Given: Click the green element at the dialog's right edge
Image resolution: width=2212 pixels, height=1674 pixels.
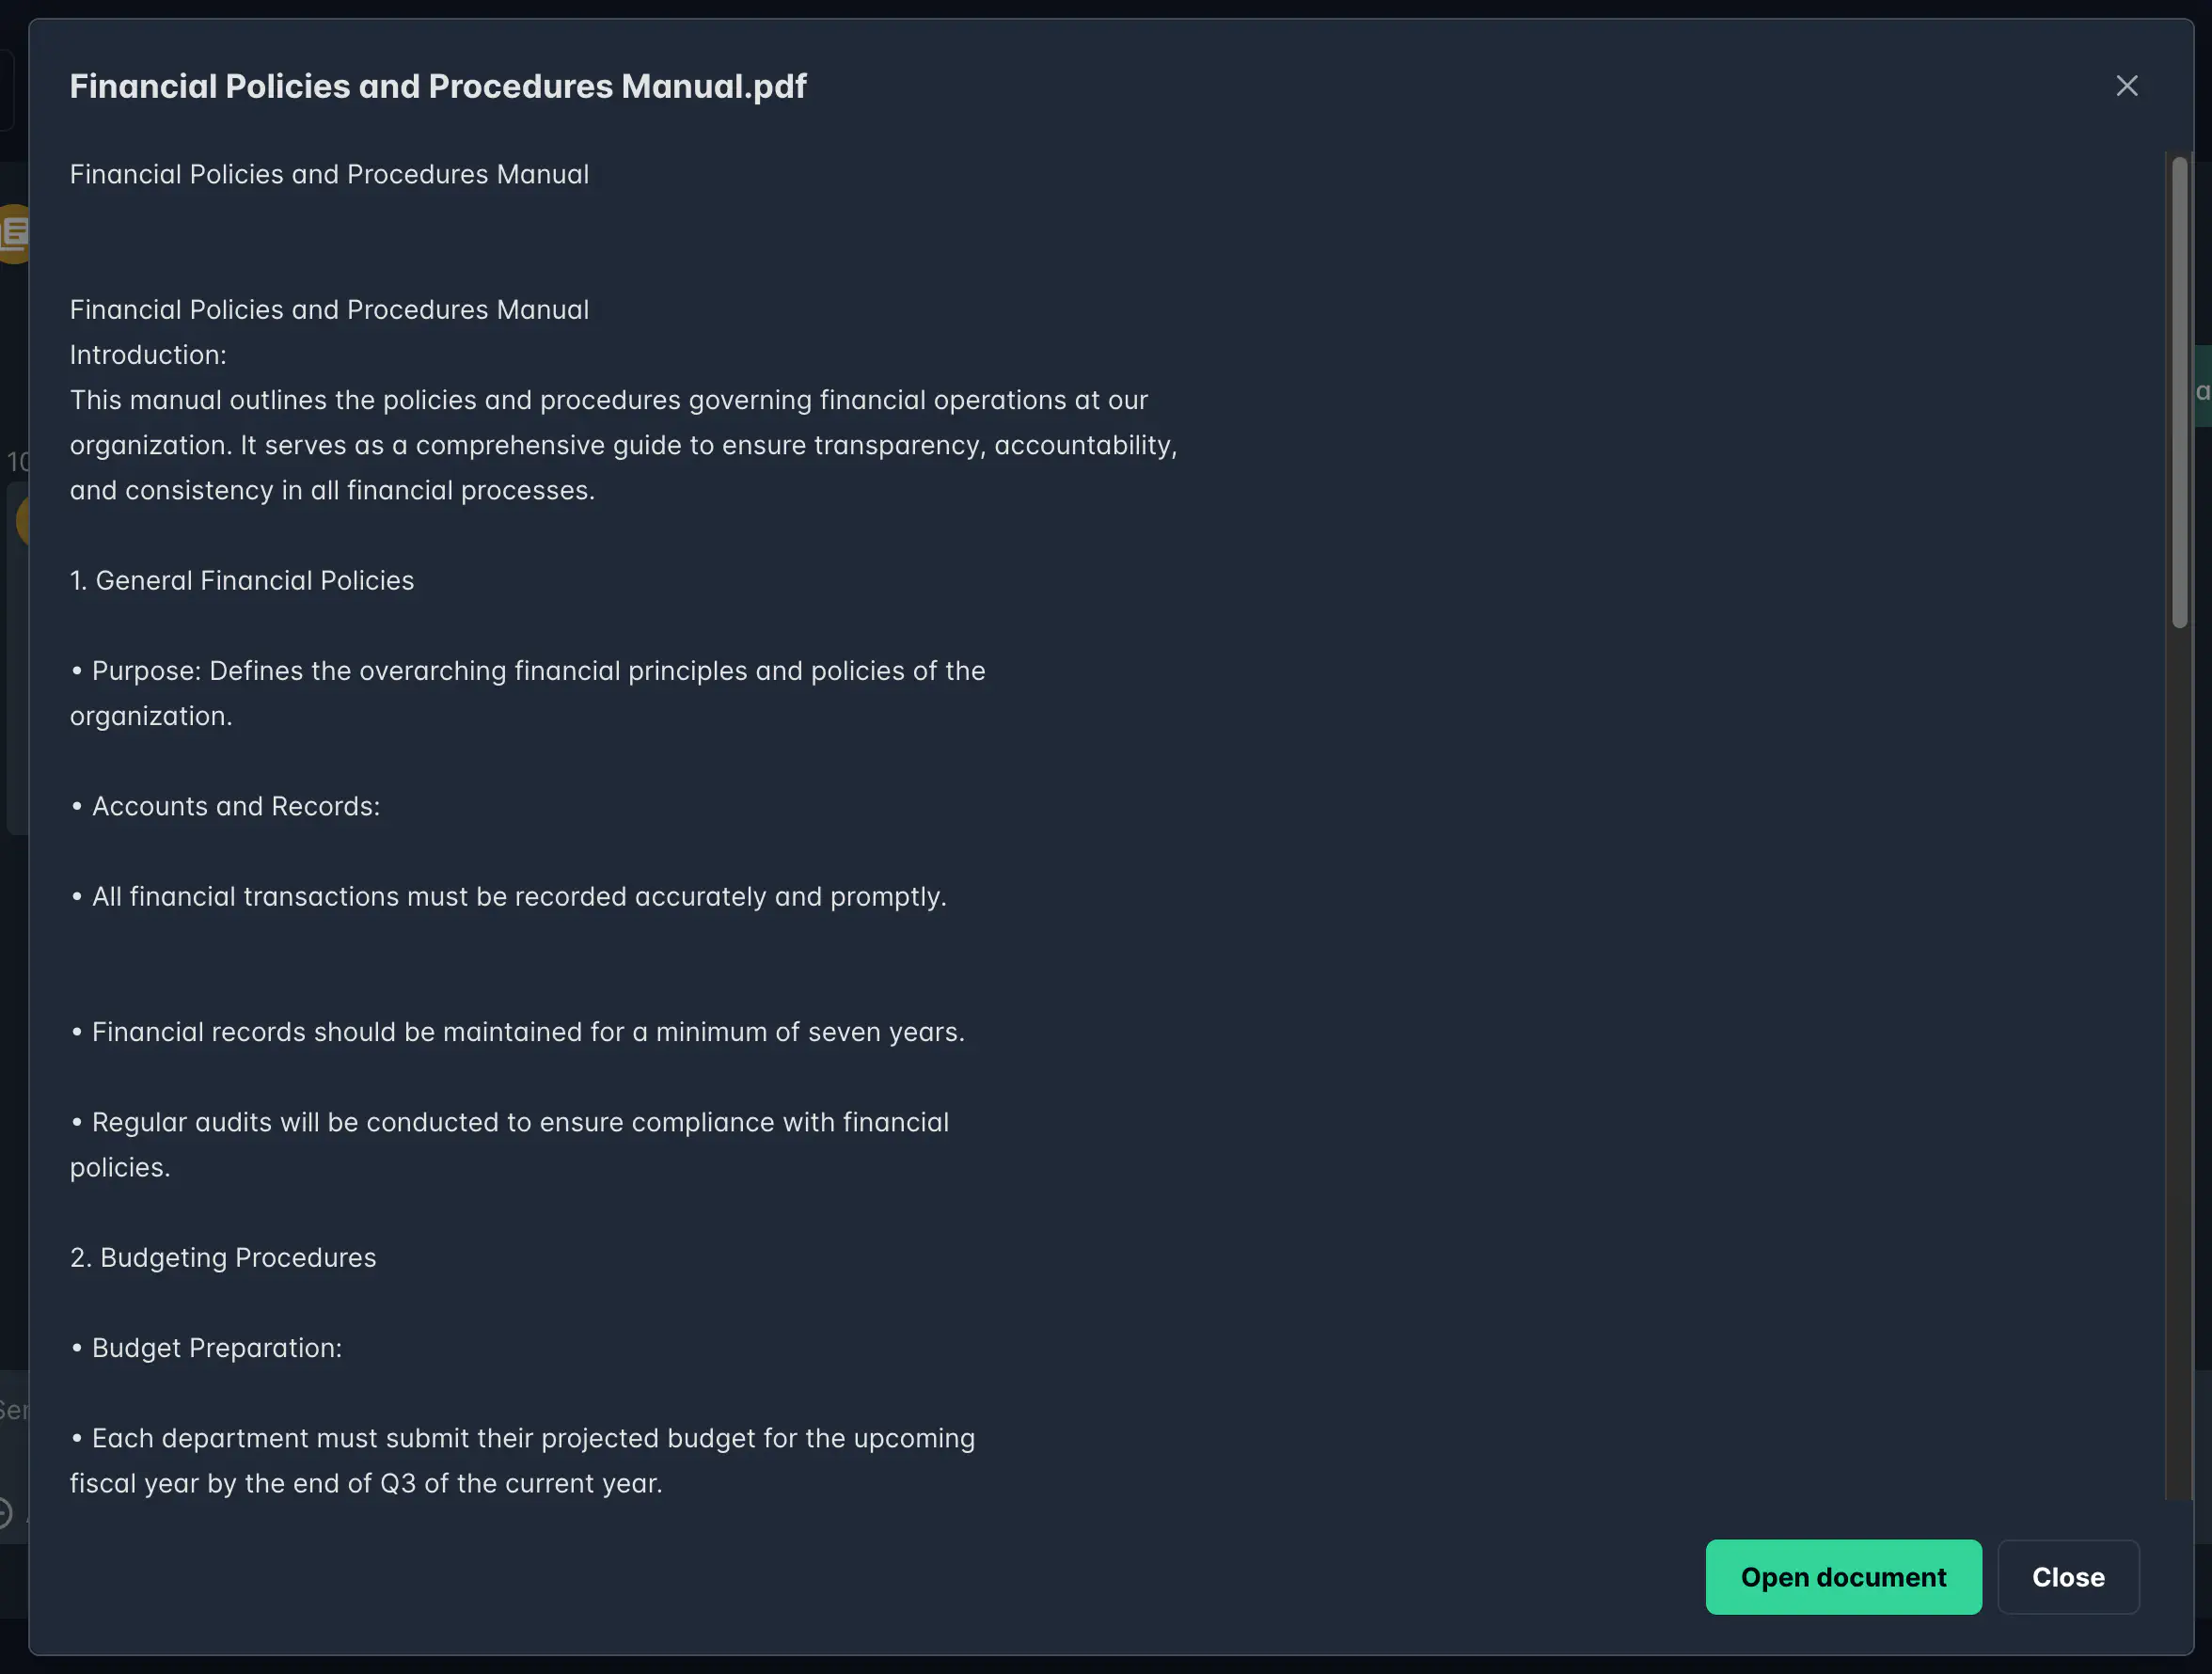Looking at the screenshot, I should pos(2203,386).
